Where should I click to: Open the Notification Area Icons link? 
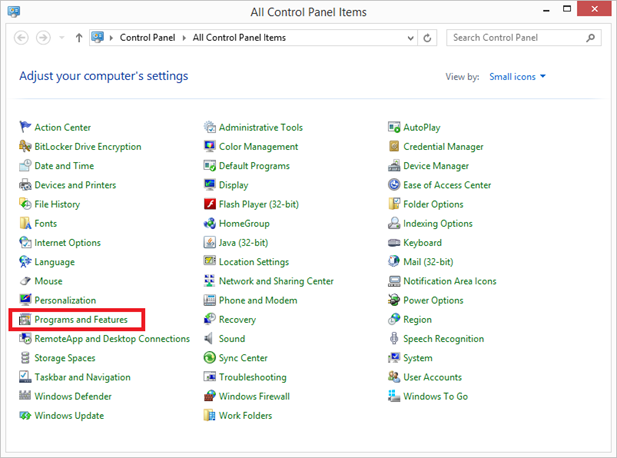(450, 281)
